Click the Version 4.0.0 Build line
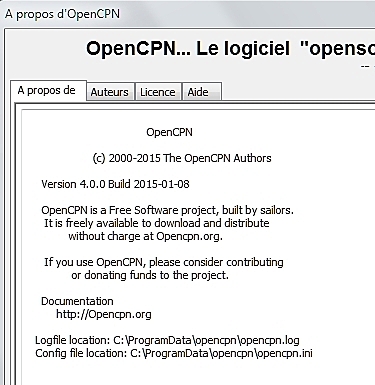The image size is (375, 385). pyautogui.click(x=115, y=184)
